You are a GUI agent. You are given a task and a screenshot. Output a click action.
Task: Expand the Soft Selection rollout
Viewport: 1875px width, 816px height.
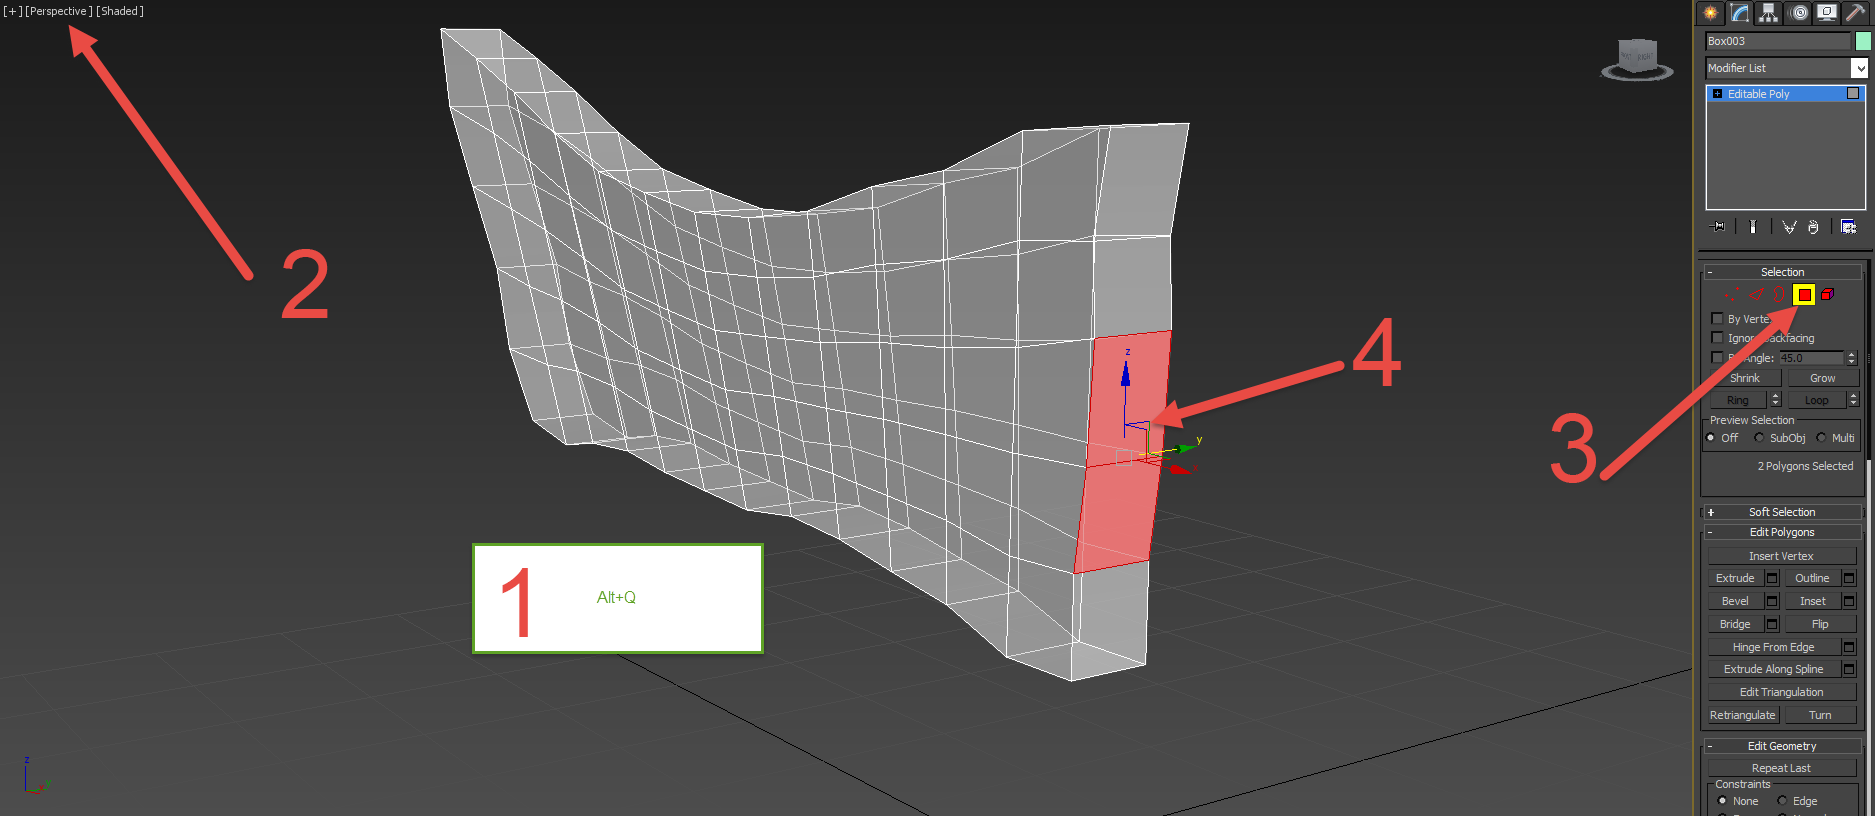[x=1782, y=512]
